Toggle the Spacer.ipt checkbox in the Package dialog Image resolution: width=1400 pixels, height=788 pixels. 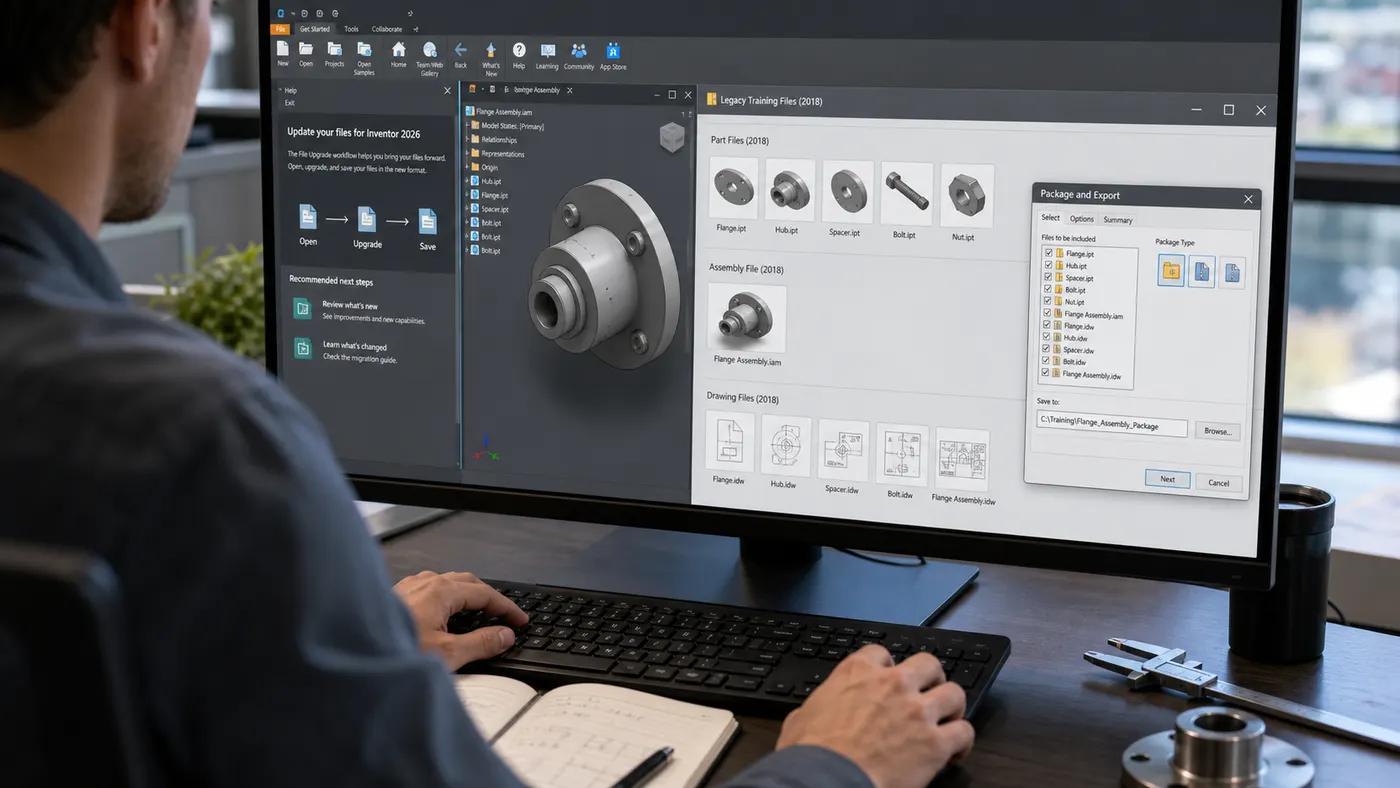pos(1048,277)
